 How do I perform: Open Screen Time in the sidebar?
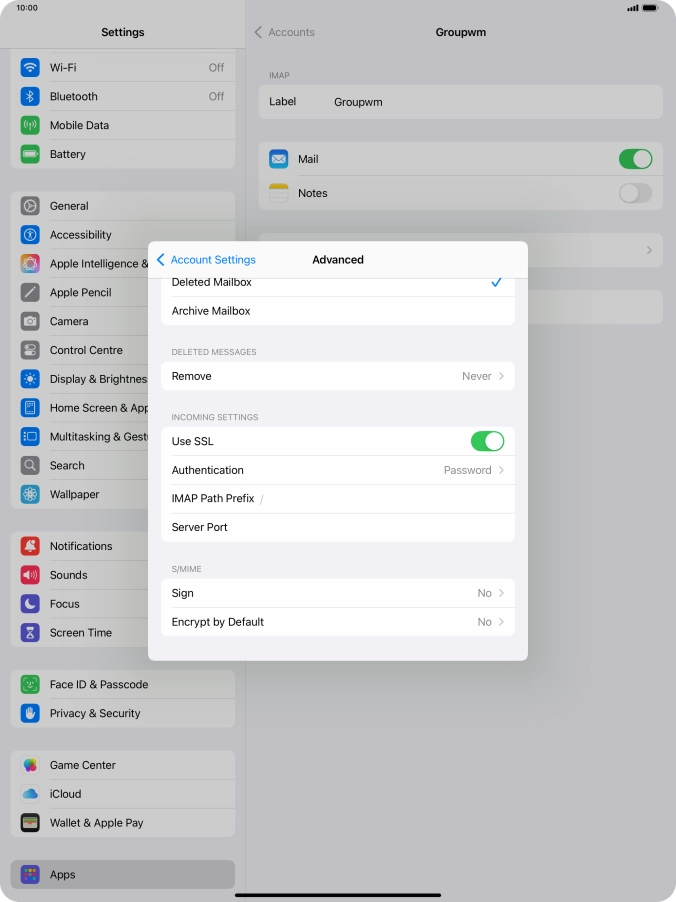(x=80, y=633)
